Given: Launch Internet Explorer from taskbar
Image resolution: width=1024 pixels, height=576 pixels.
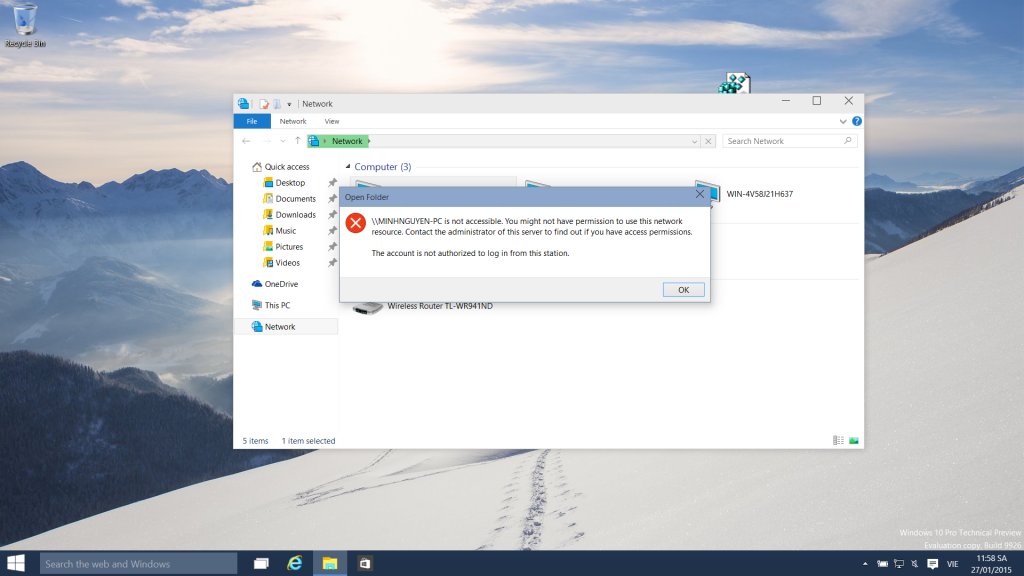Looking at the screenshot, I should click(x=295, y=564).
